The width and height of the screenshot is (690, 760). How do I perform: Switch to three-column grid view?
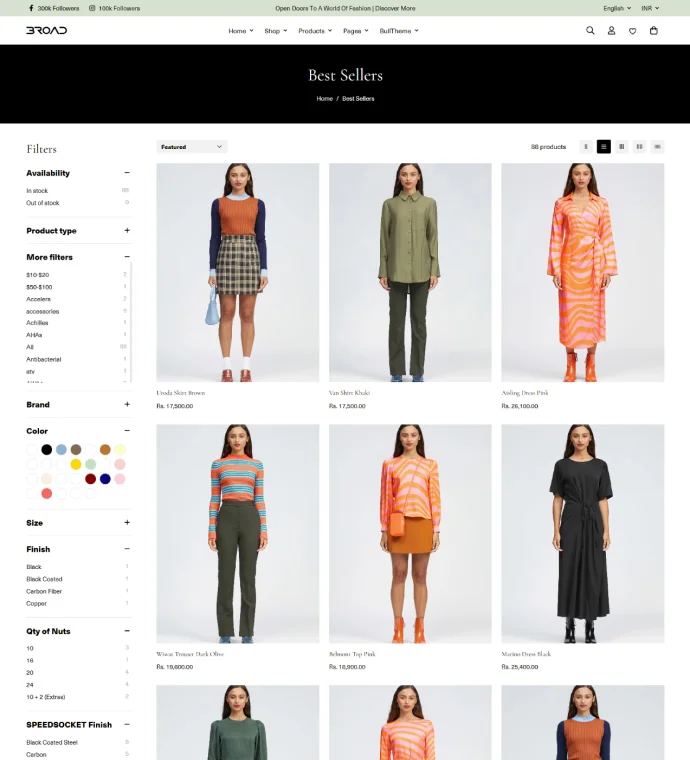click(622, 146)
